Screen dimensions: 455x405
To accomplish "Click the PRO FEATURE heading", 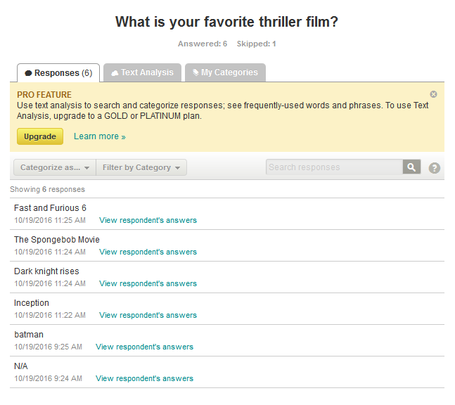I will pos(44,95).
